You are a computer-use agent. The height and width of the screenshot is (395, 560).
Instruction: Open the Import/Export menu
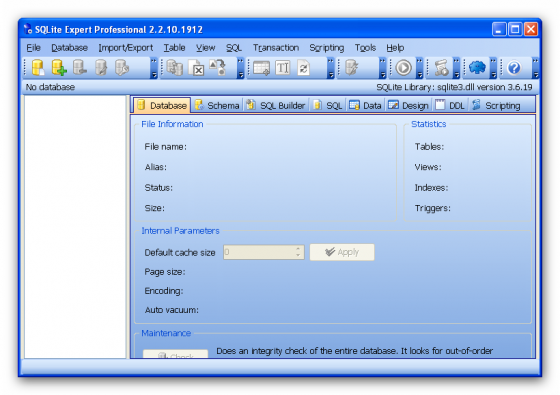[x=125, y=48]
